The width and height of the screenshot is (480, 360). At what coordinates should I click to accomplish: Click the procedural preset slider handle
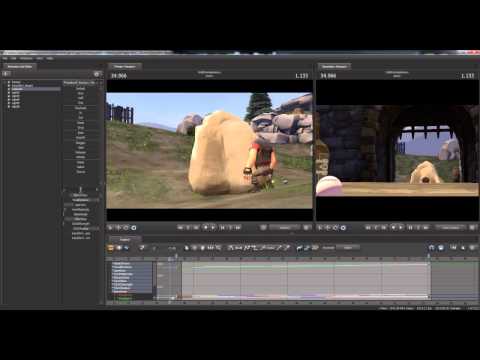[80, 190]
